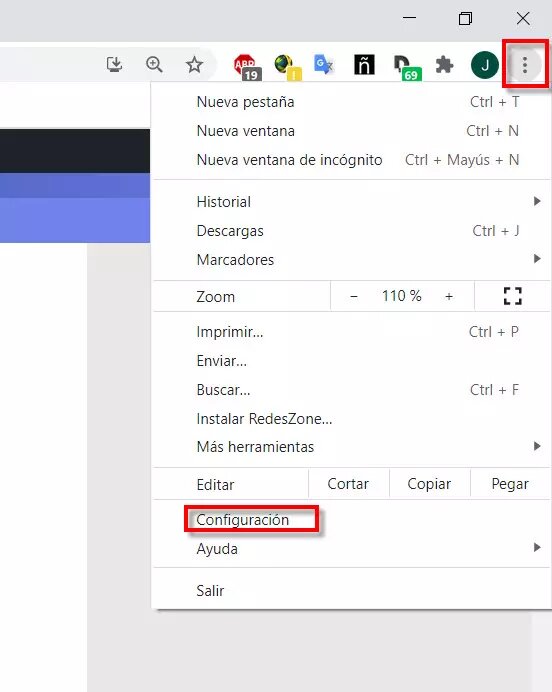Screen dimensions: 552x692
Task: Open the Chrome three-dot menu button
Action: coord(525,65)
